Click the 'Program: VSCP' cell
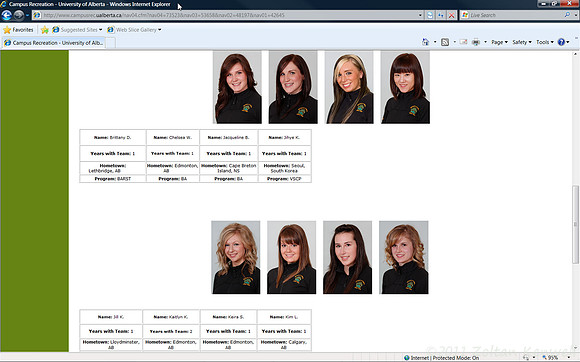Screen dimensions: 580x362 284,179
